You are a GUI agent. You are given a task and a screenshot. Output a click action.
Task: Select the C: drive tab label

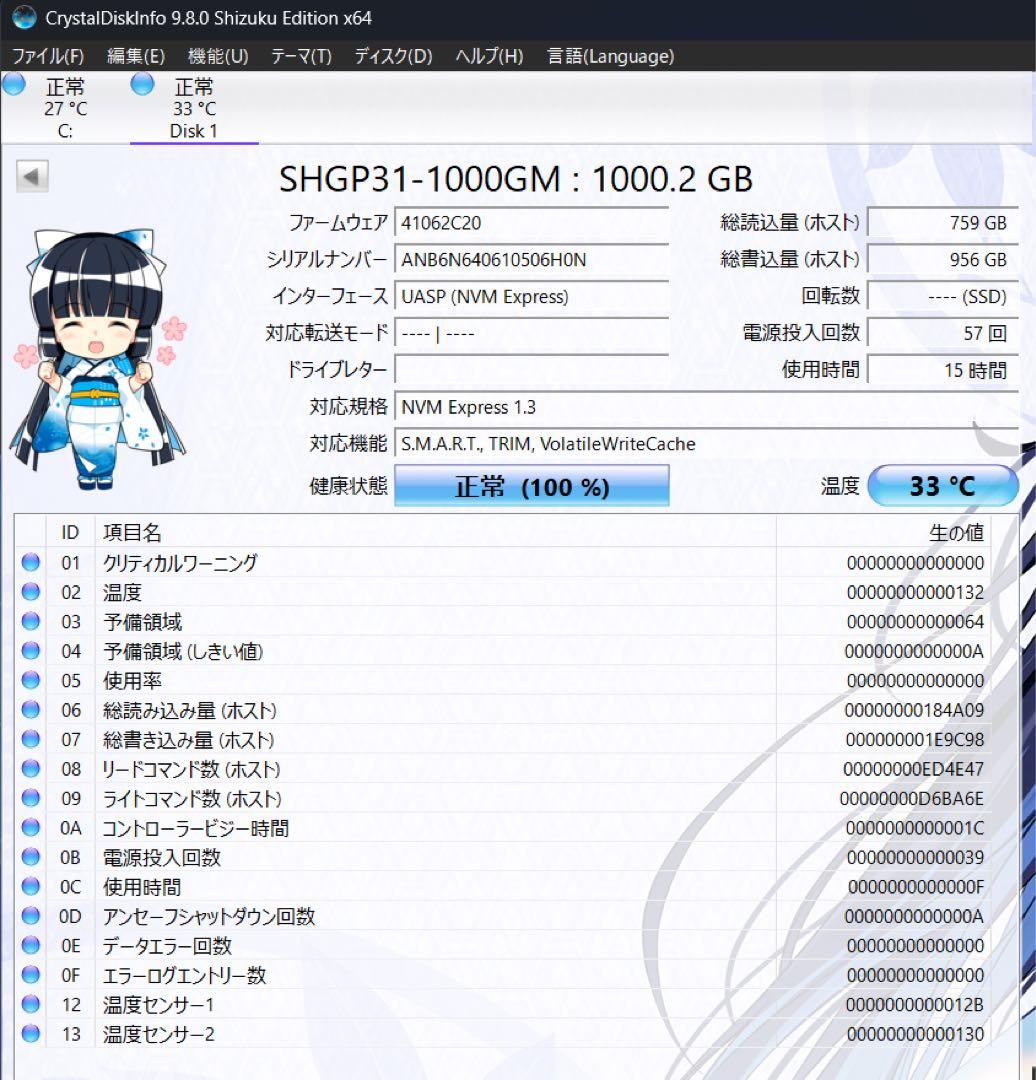[65, 131]
